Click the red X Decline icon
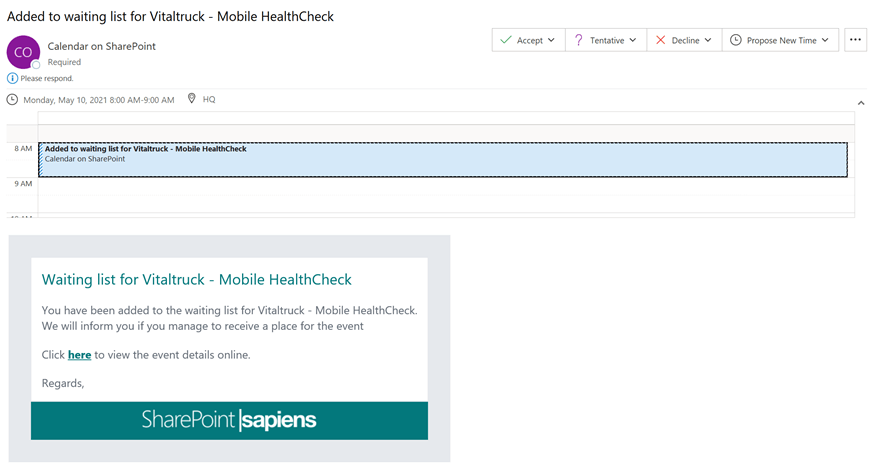The height and width of the screenshot is (472, 870). (660, 40)
